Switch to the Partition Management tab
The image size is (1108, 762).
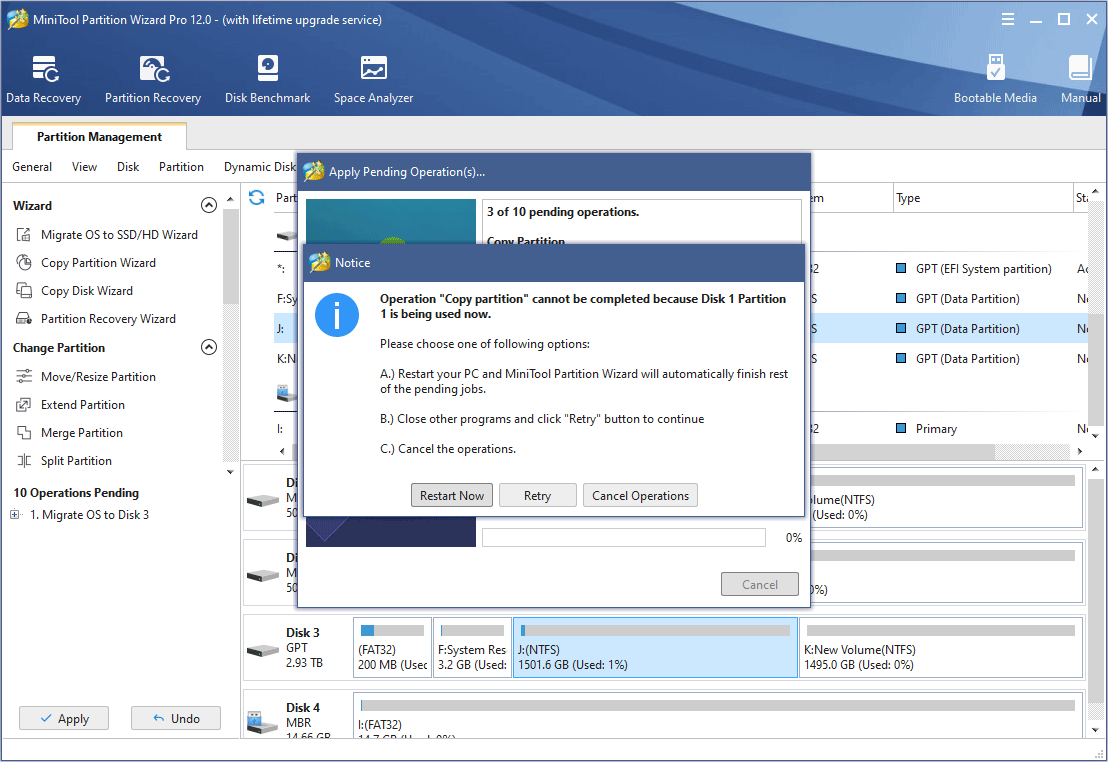[99, 136]
